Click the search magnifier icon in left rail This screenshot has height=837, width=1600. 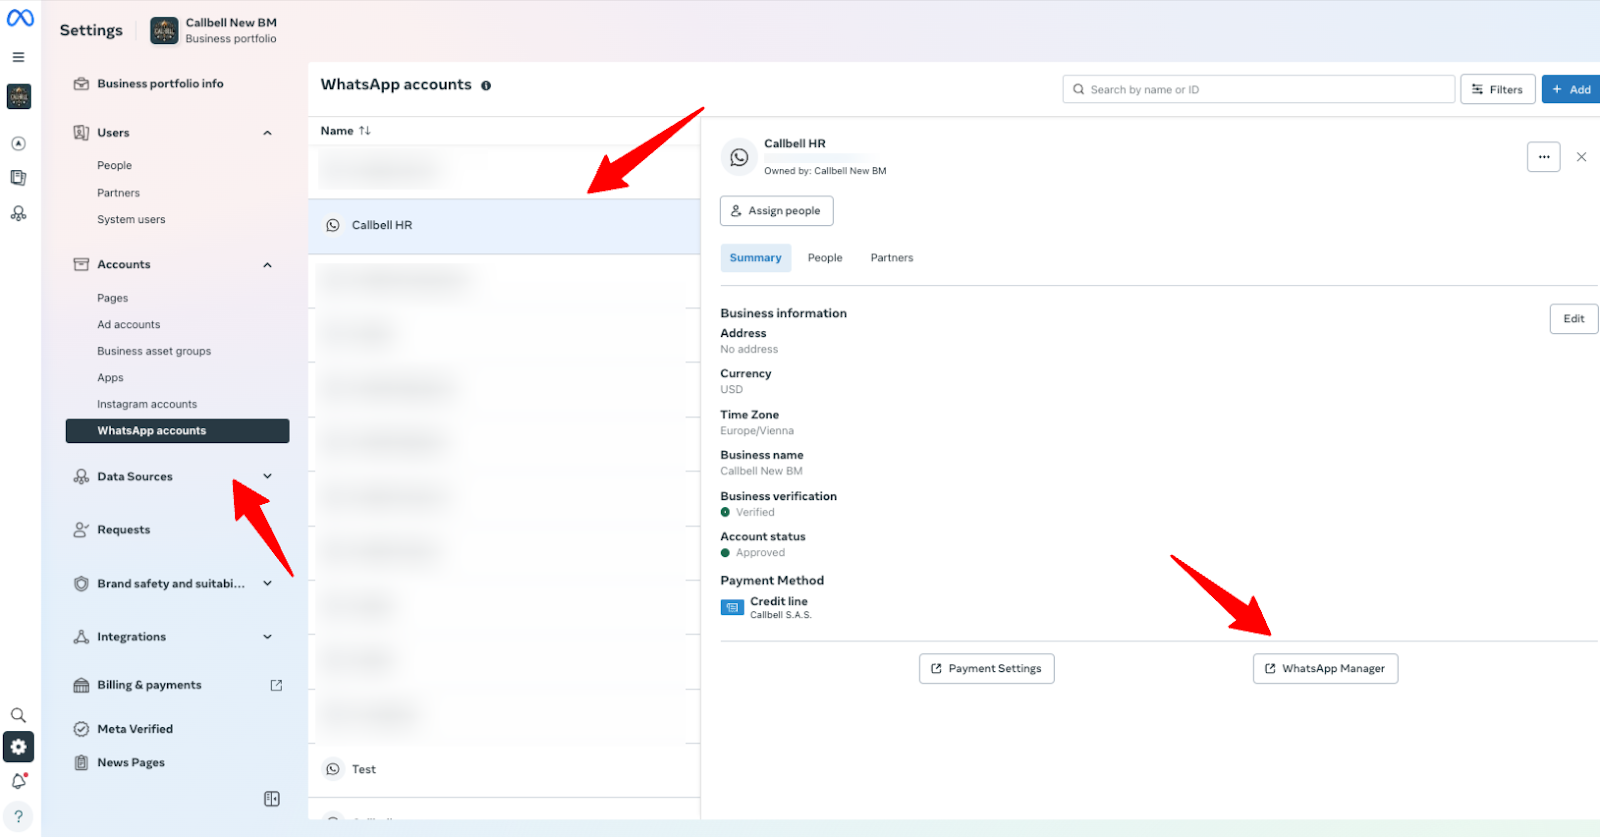pos(18,715)
